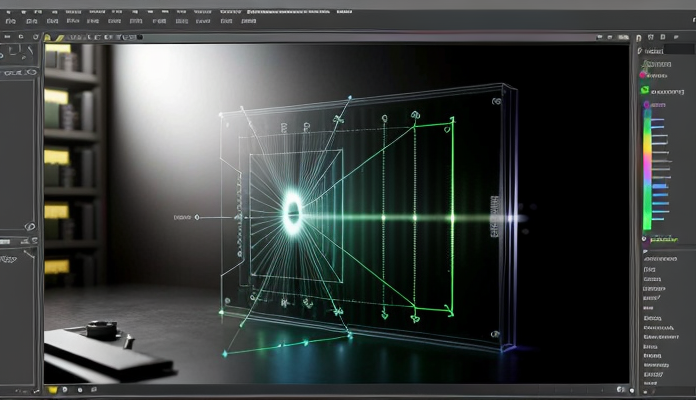The width and height of the screenshot is (696, 400).
Task: Click the pen icon beside right panel field
Action: click(x=640, y=51)
